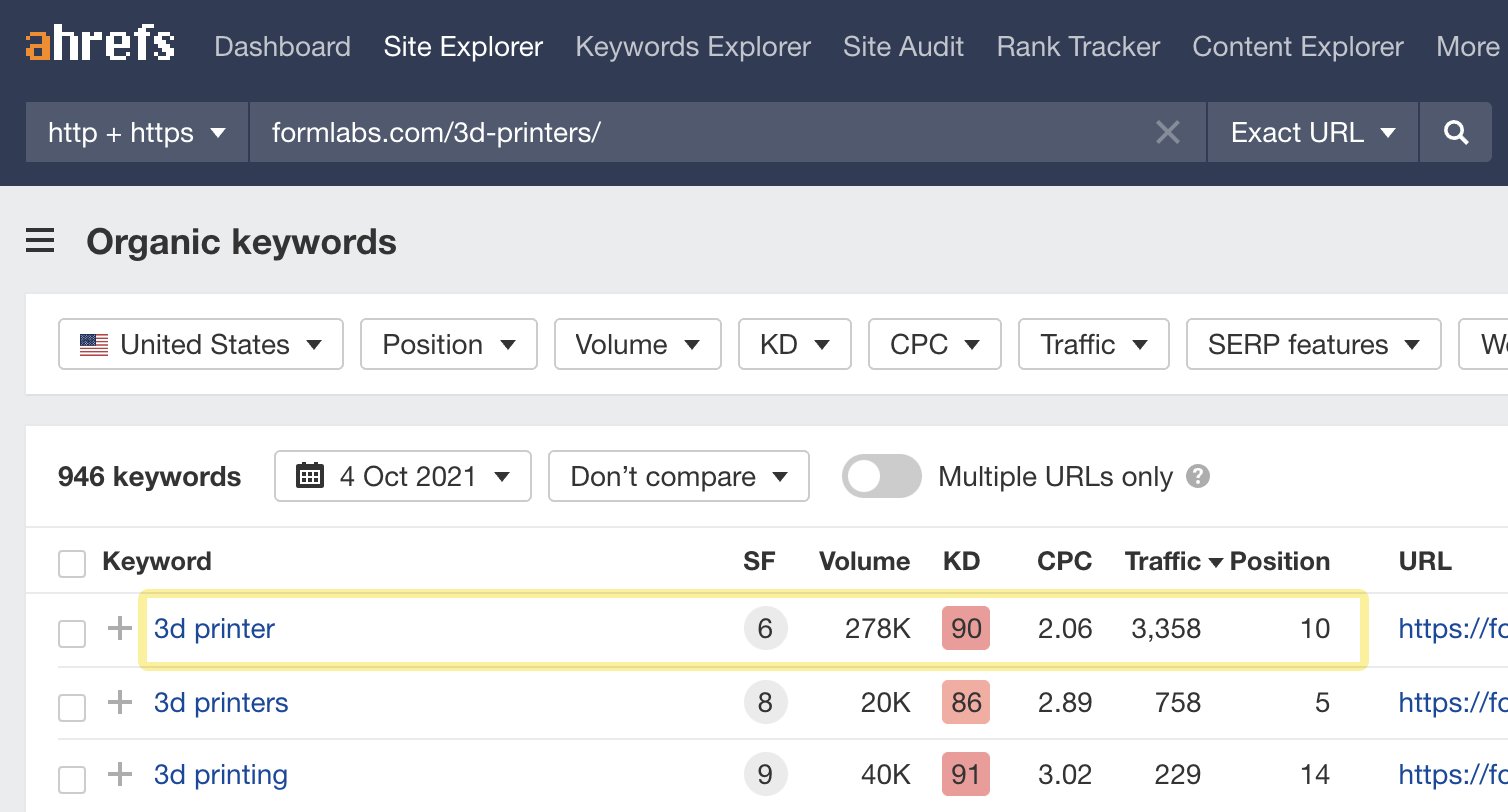
Task: Open the Don't compare dropdown
Action: coord(678,476)
